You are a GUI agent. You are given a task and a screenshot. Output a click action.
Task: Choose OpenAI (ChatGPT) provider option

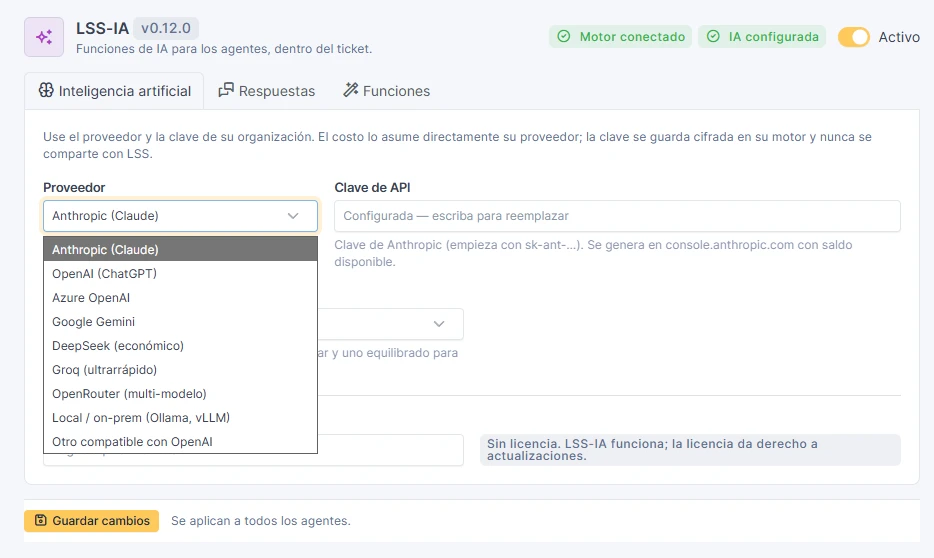[x=180, y=273]
